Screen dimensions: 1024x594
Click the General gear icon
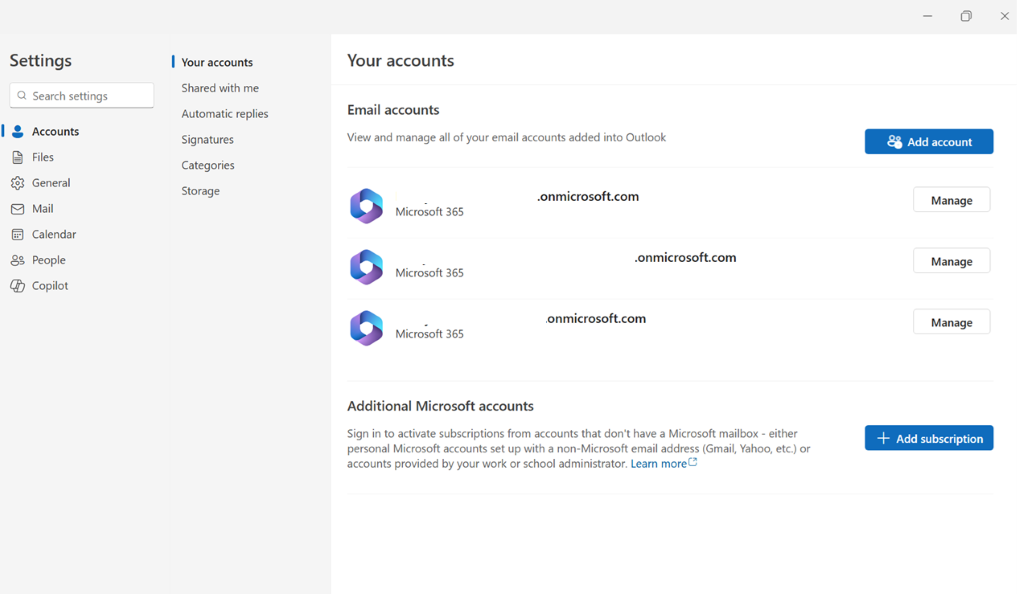[18, 183]
